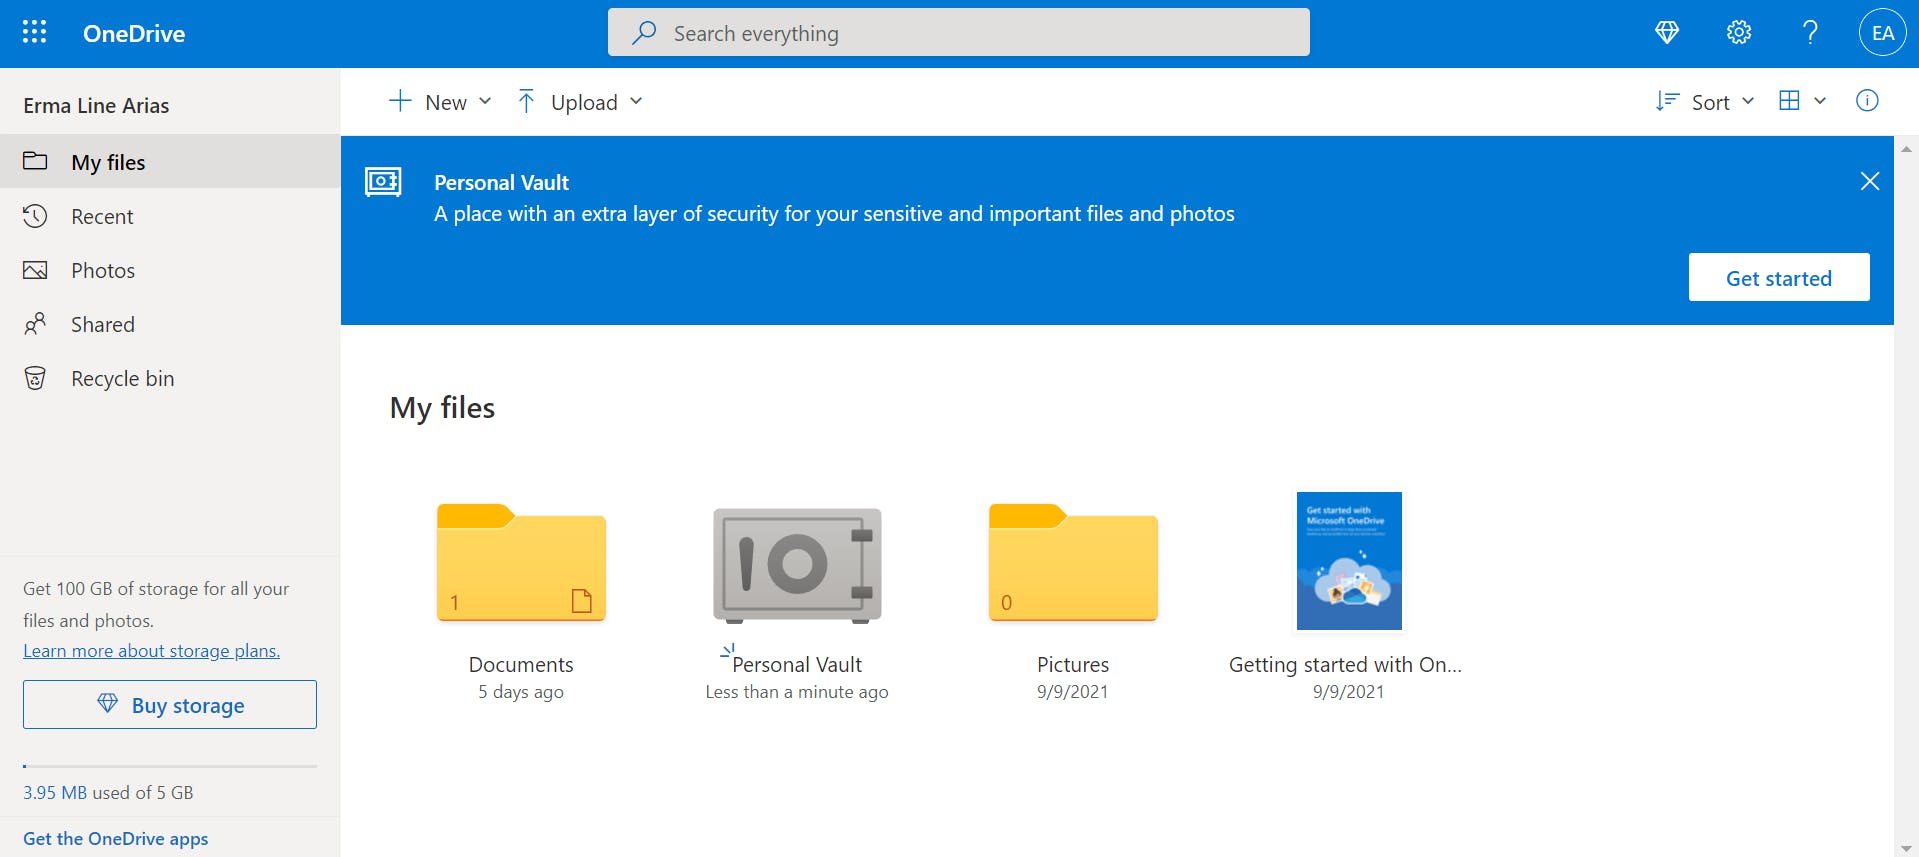Click the scrollbar up arrow
This screenshot has width=1919, height=857.
point(1906,148)
